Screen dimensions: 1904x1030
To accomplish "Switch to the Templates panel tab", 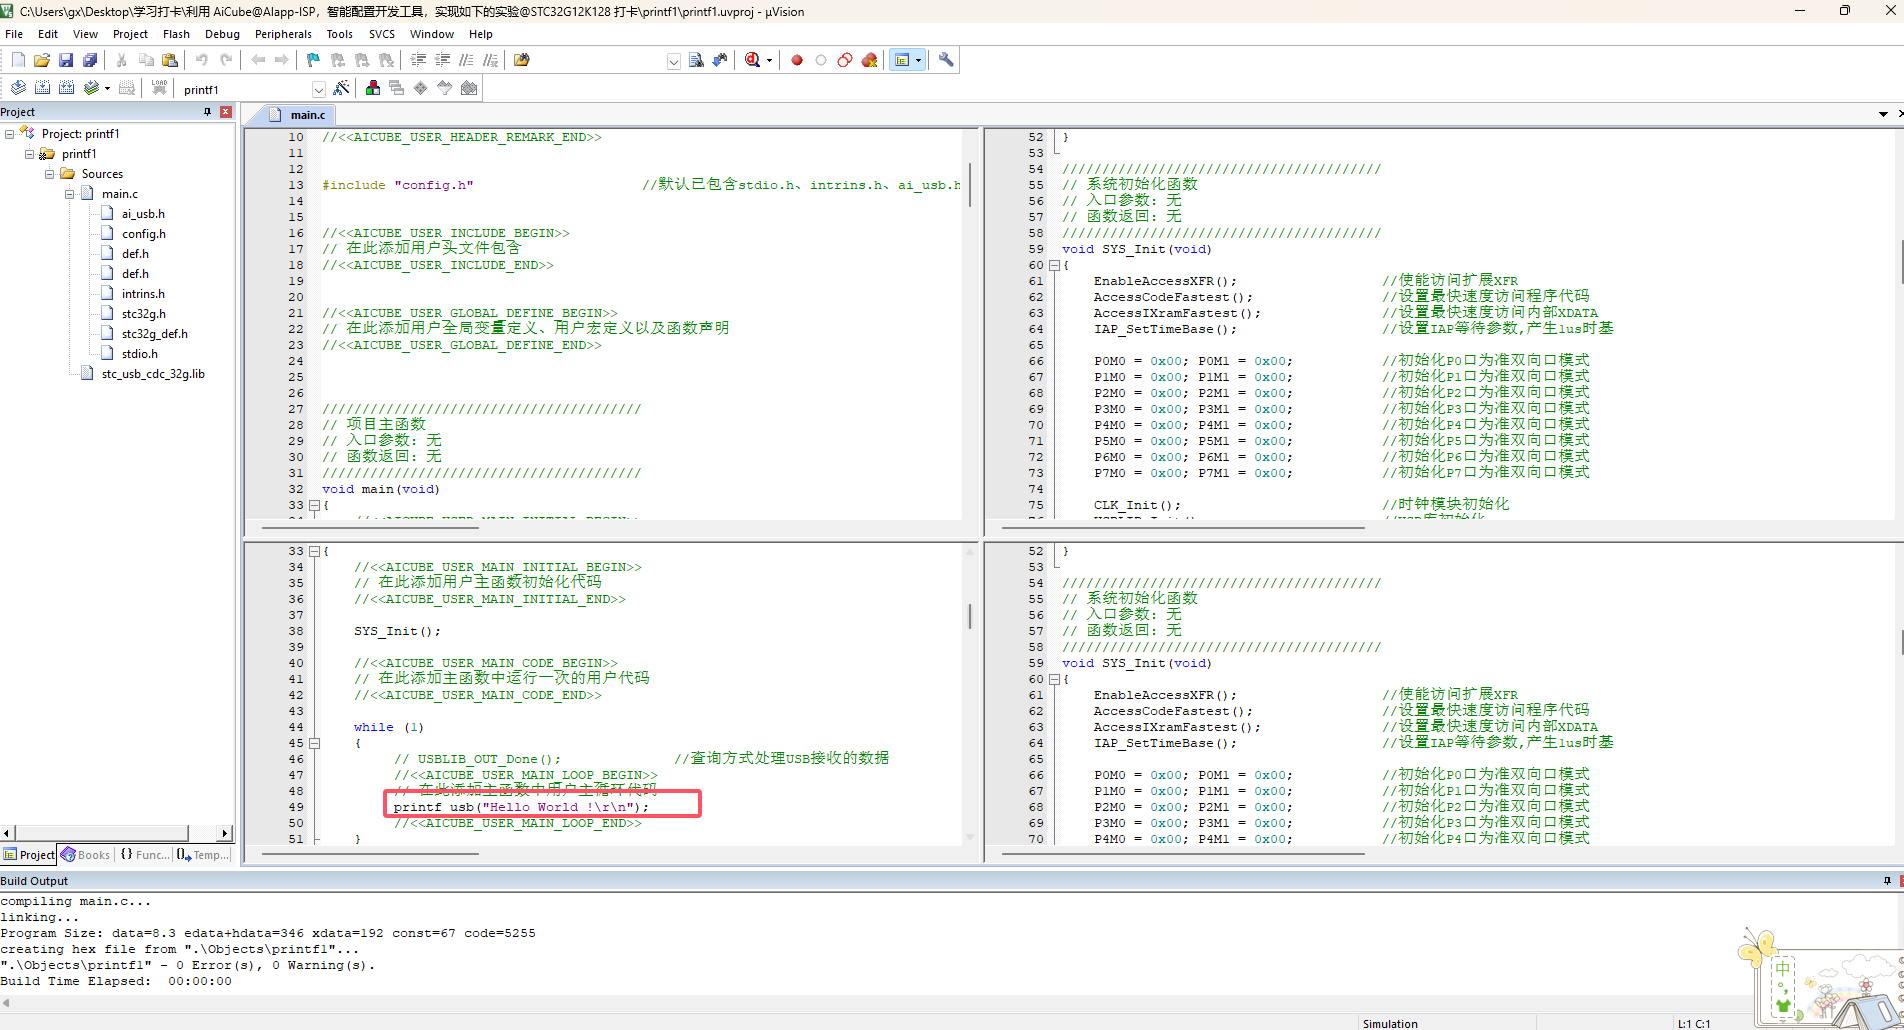I will coord(203,855).
